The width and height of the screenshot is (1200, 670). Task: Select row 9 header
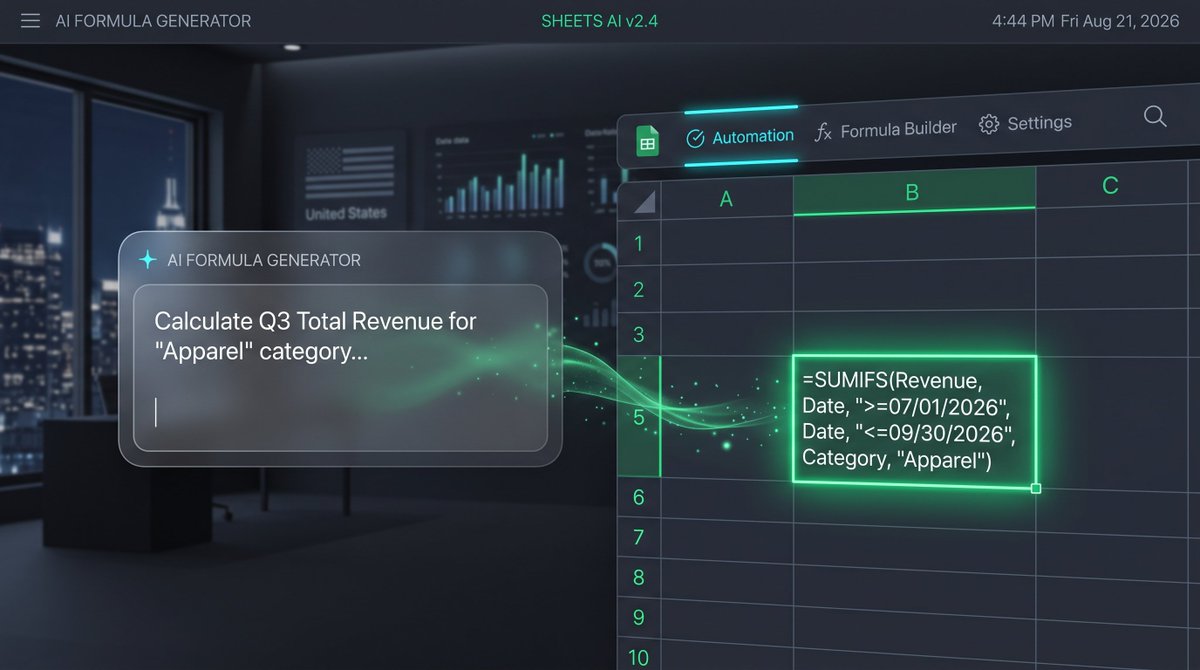639,618
